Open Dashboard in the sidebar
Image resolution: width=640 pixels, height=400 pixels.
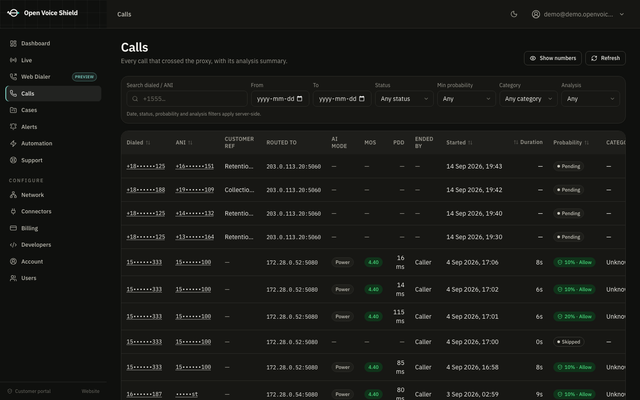pyautogui.click(x=53, y=43)
